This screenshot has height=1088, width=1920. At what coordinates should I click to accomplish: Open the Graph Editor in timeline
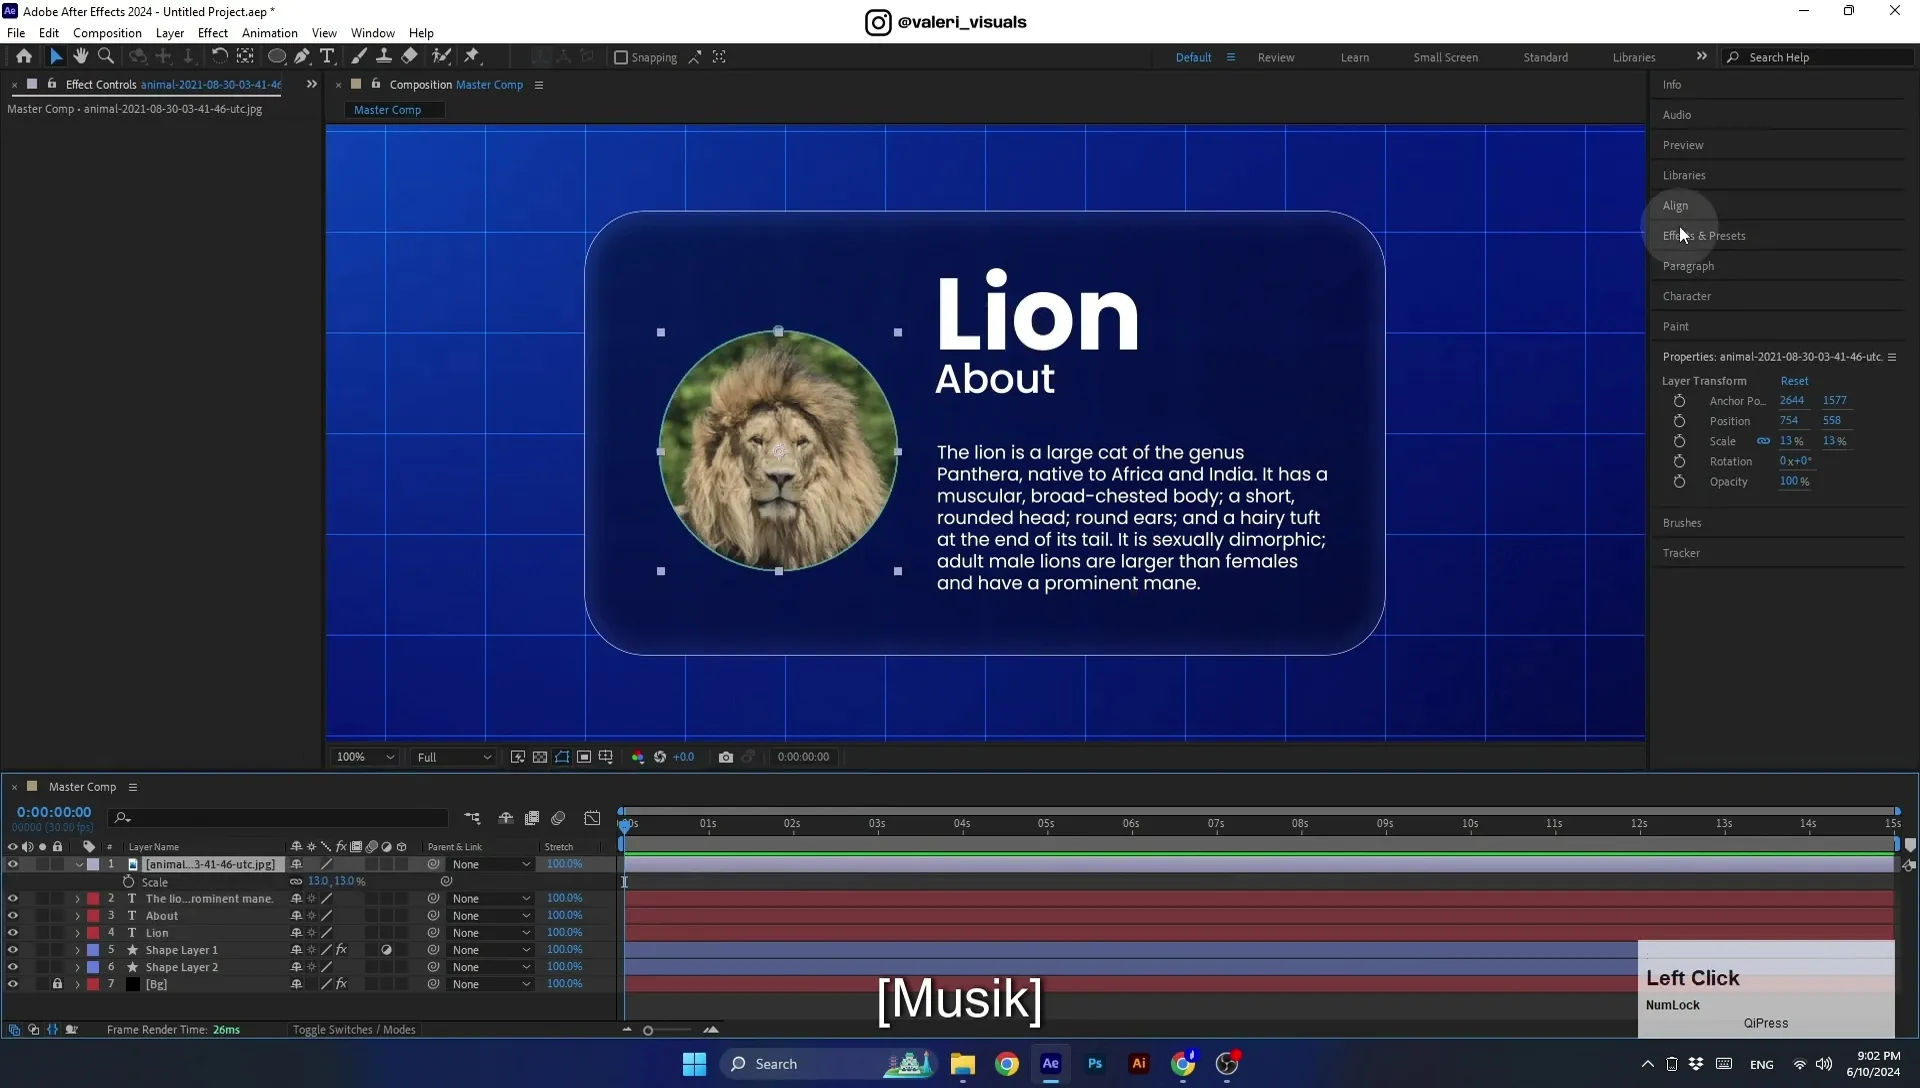pos(593,818)
